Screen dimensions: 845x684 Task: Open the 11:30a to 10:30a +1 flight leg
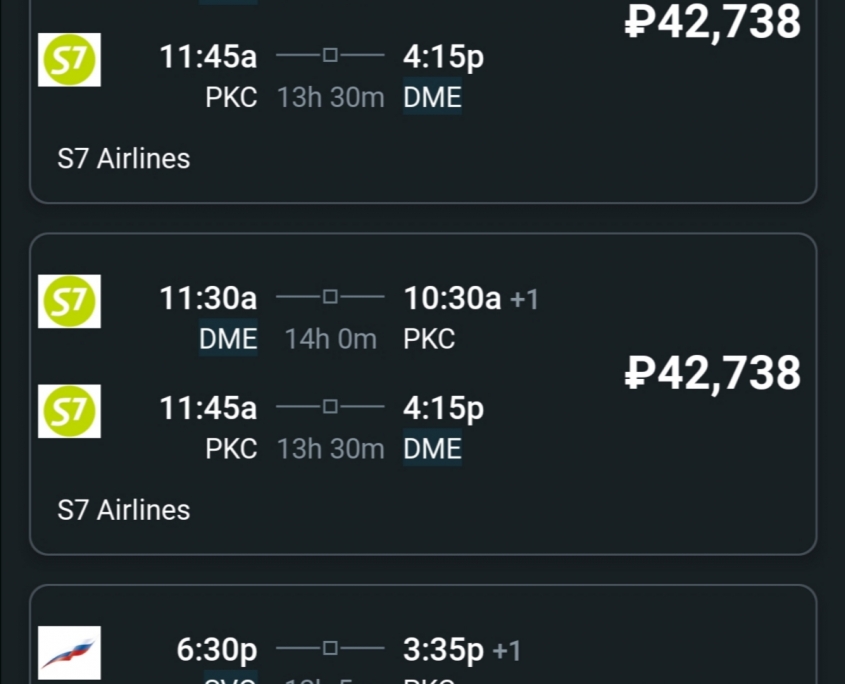click(x=349, y=318)
